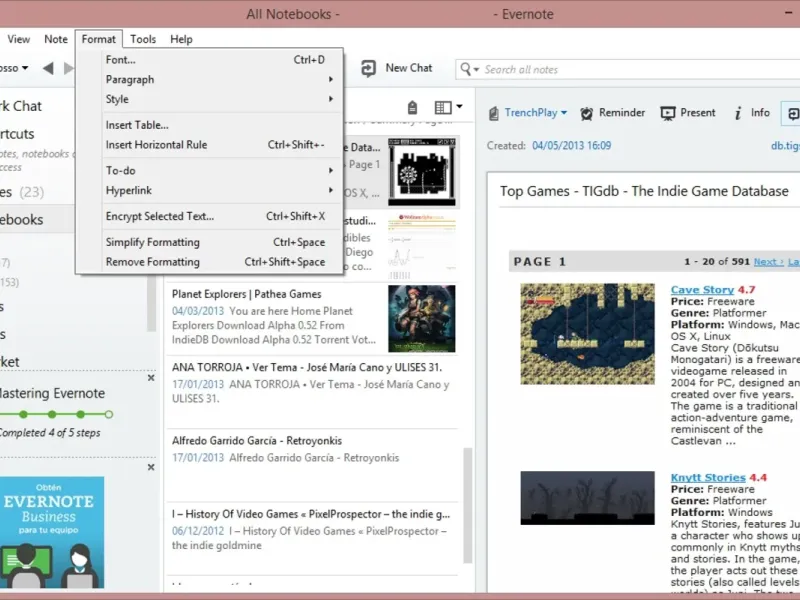The width and height of the screenshot is (800, 600).
Task: Click the Reminder button
Action: [613, 113]
